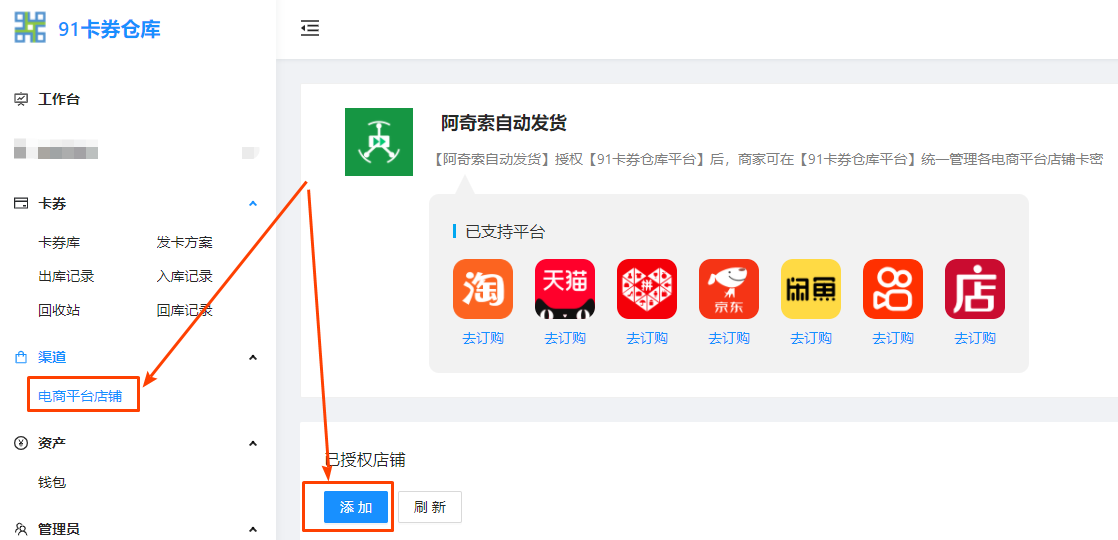This screenshot has height=540, width=1118.
Task: Click the 管理员 menu section label
Action: click(x=58, y=529)
